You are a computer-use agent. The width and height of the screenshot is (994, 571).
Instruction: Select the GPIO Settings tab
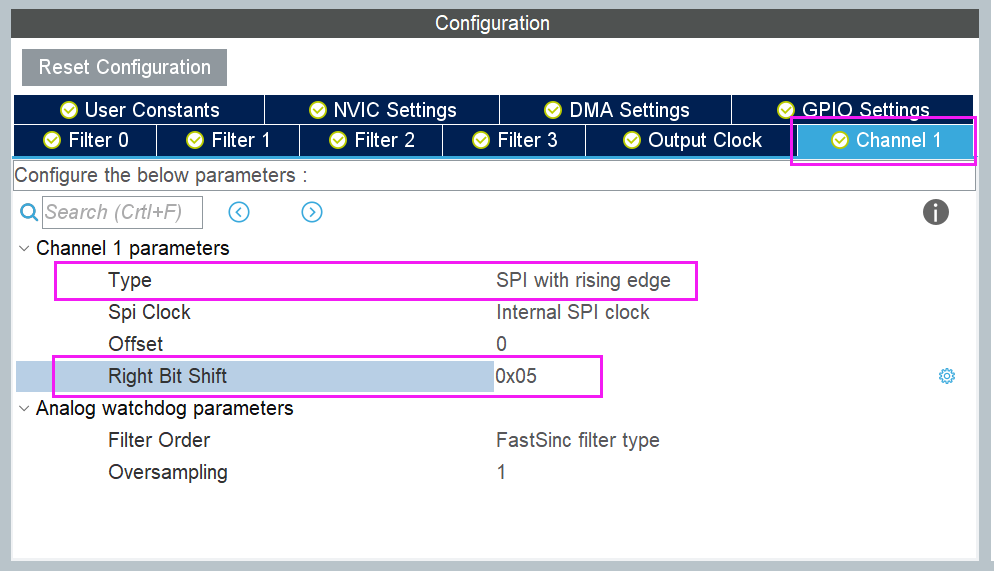853,110
